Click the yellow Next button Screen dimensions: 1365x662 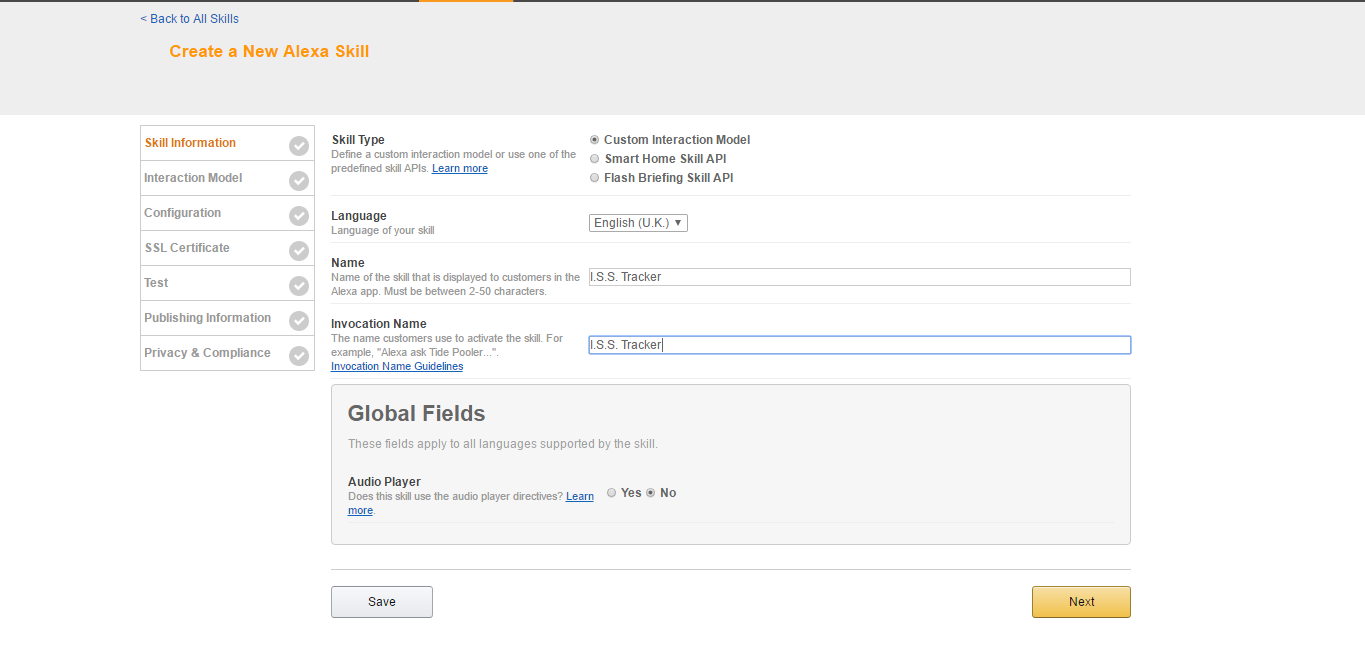point(1081,602)
